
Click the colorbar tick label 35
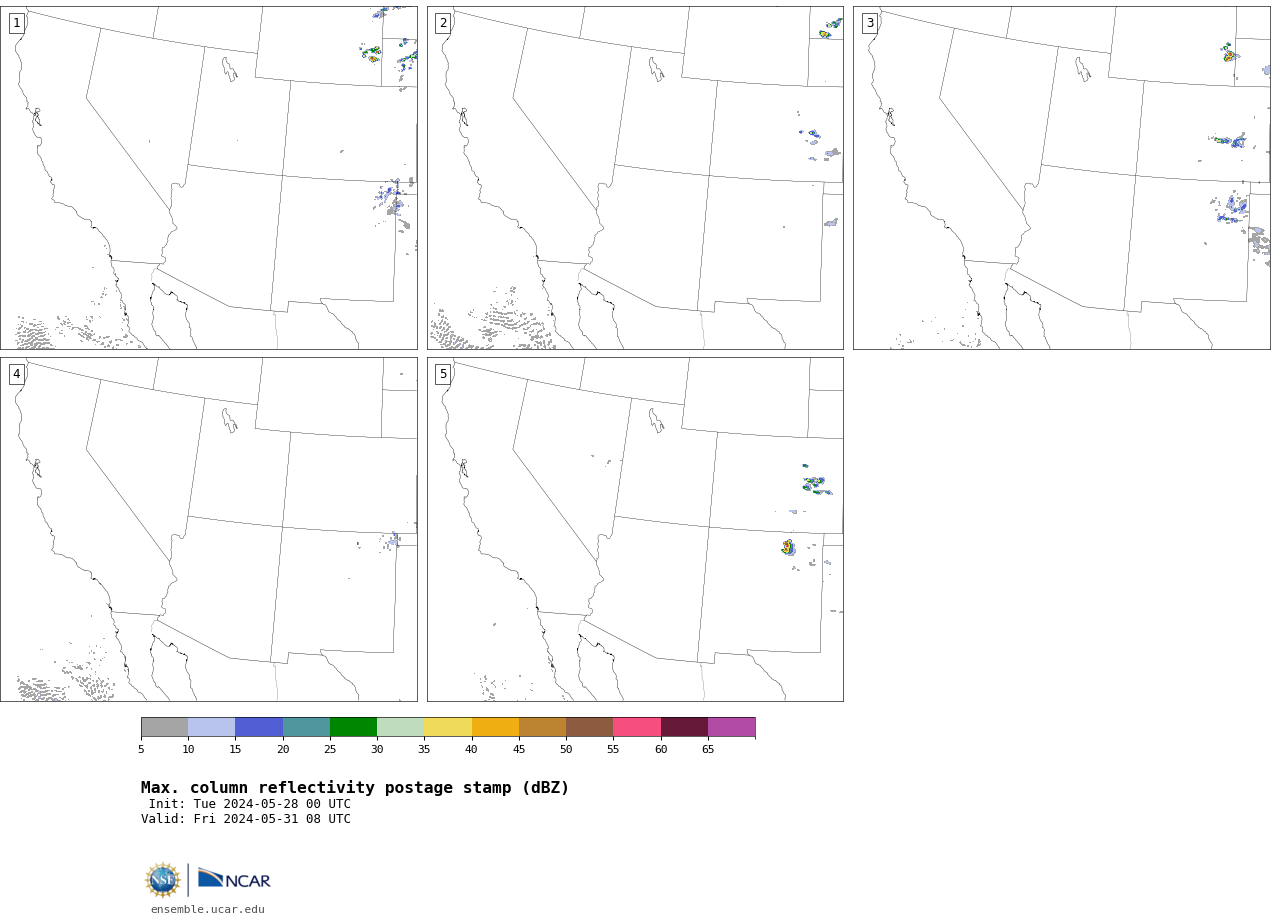pos(424,749)
